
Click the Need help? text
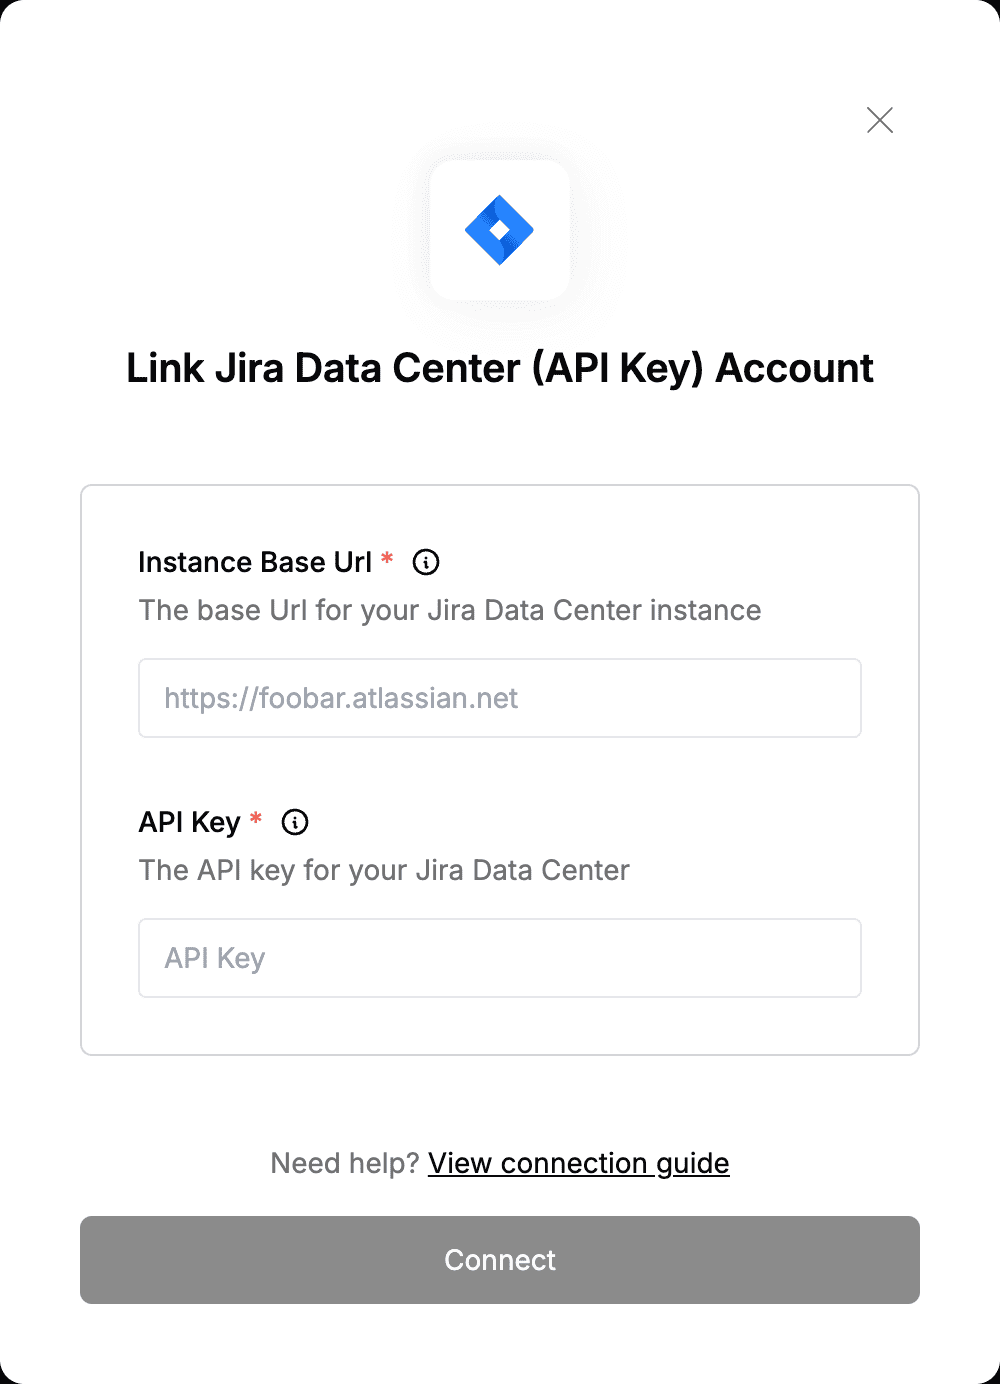coord(344,1163)
